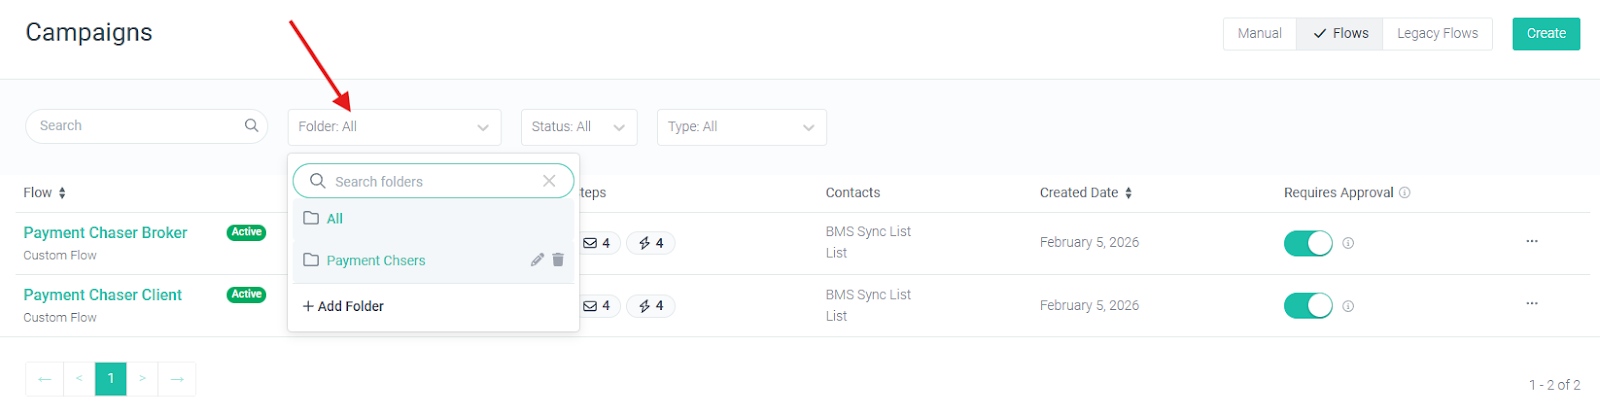Select the Manual tab

[x=1260, y=34]
